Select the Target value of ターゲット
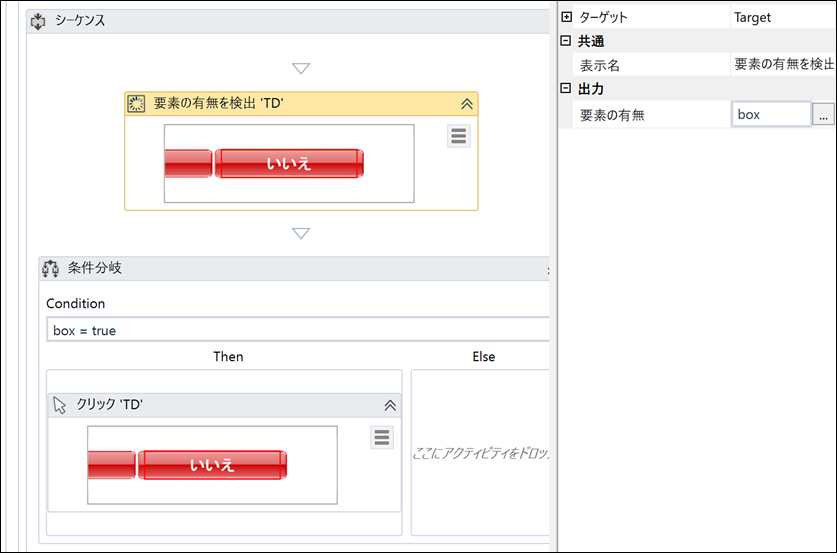The height and width of the screenshot is (553, 837). (752, 18)
